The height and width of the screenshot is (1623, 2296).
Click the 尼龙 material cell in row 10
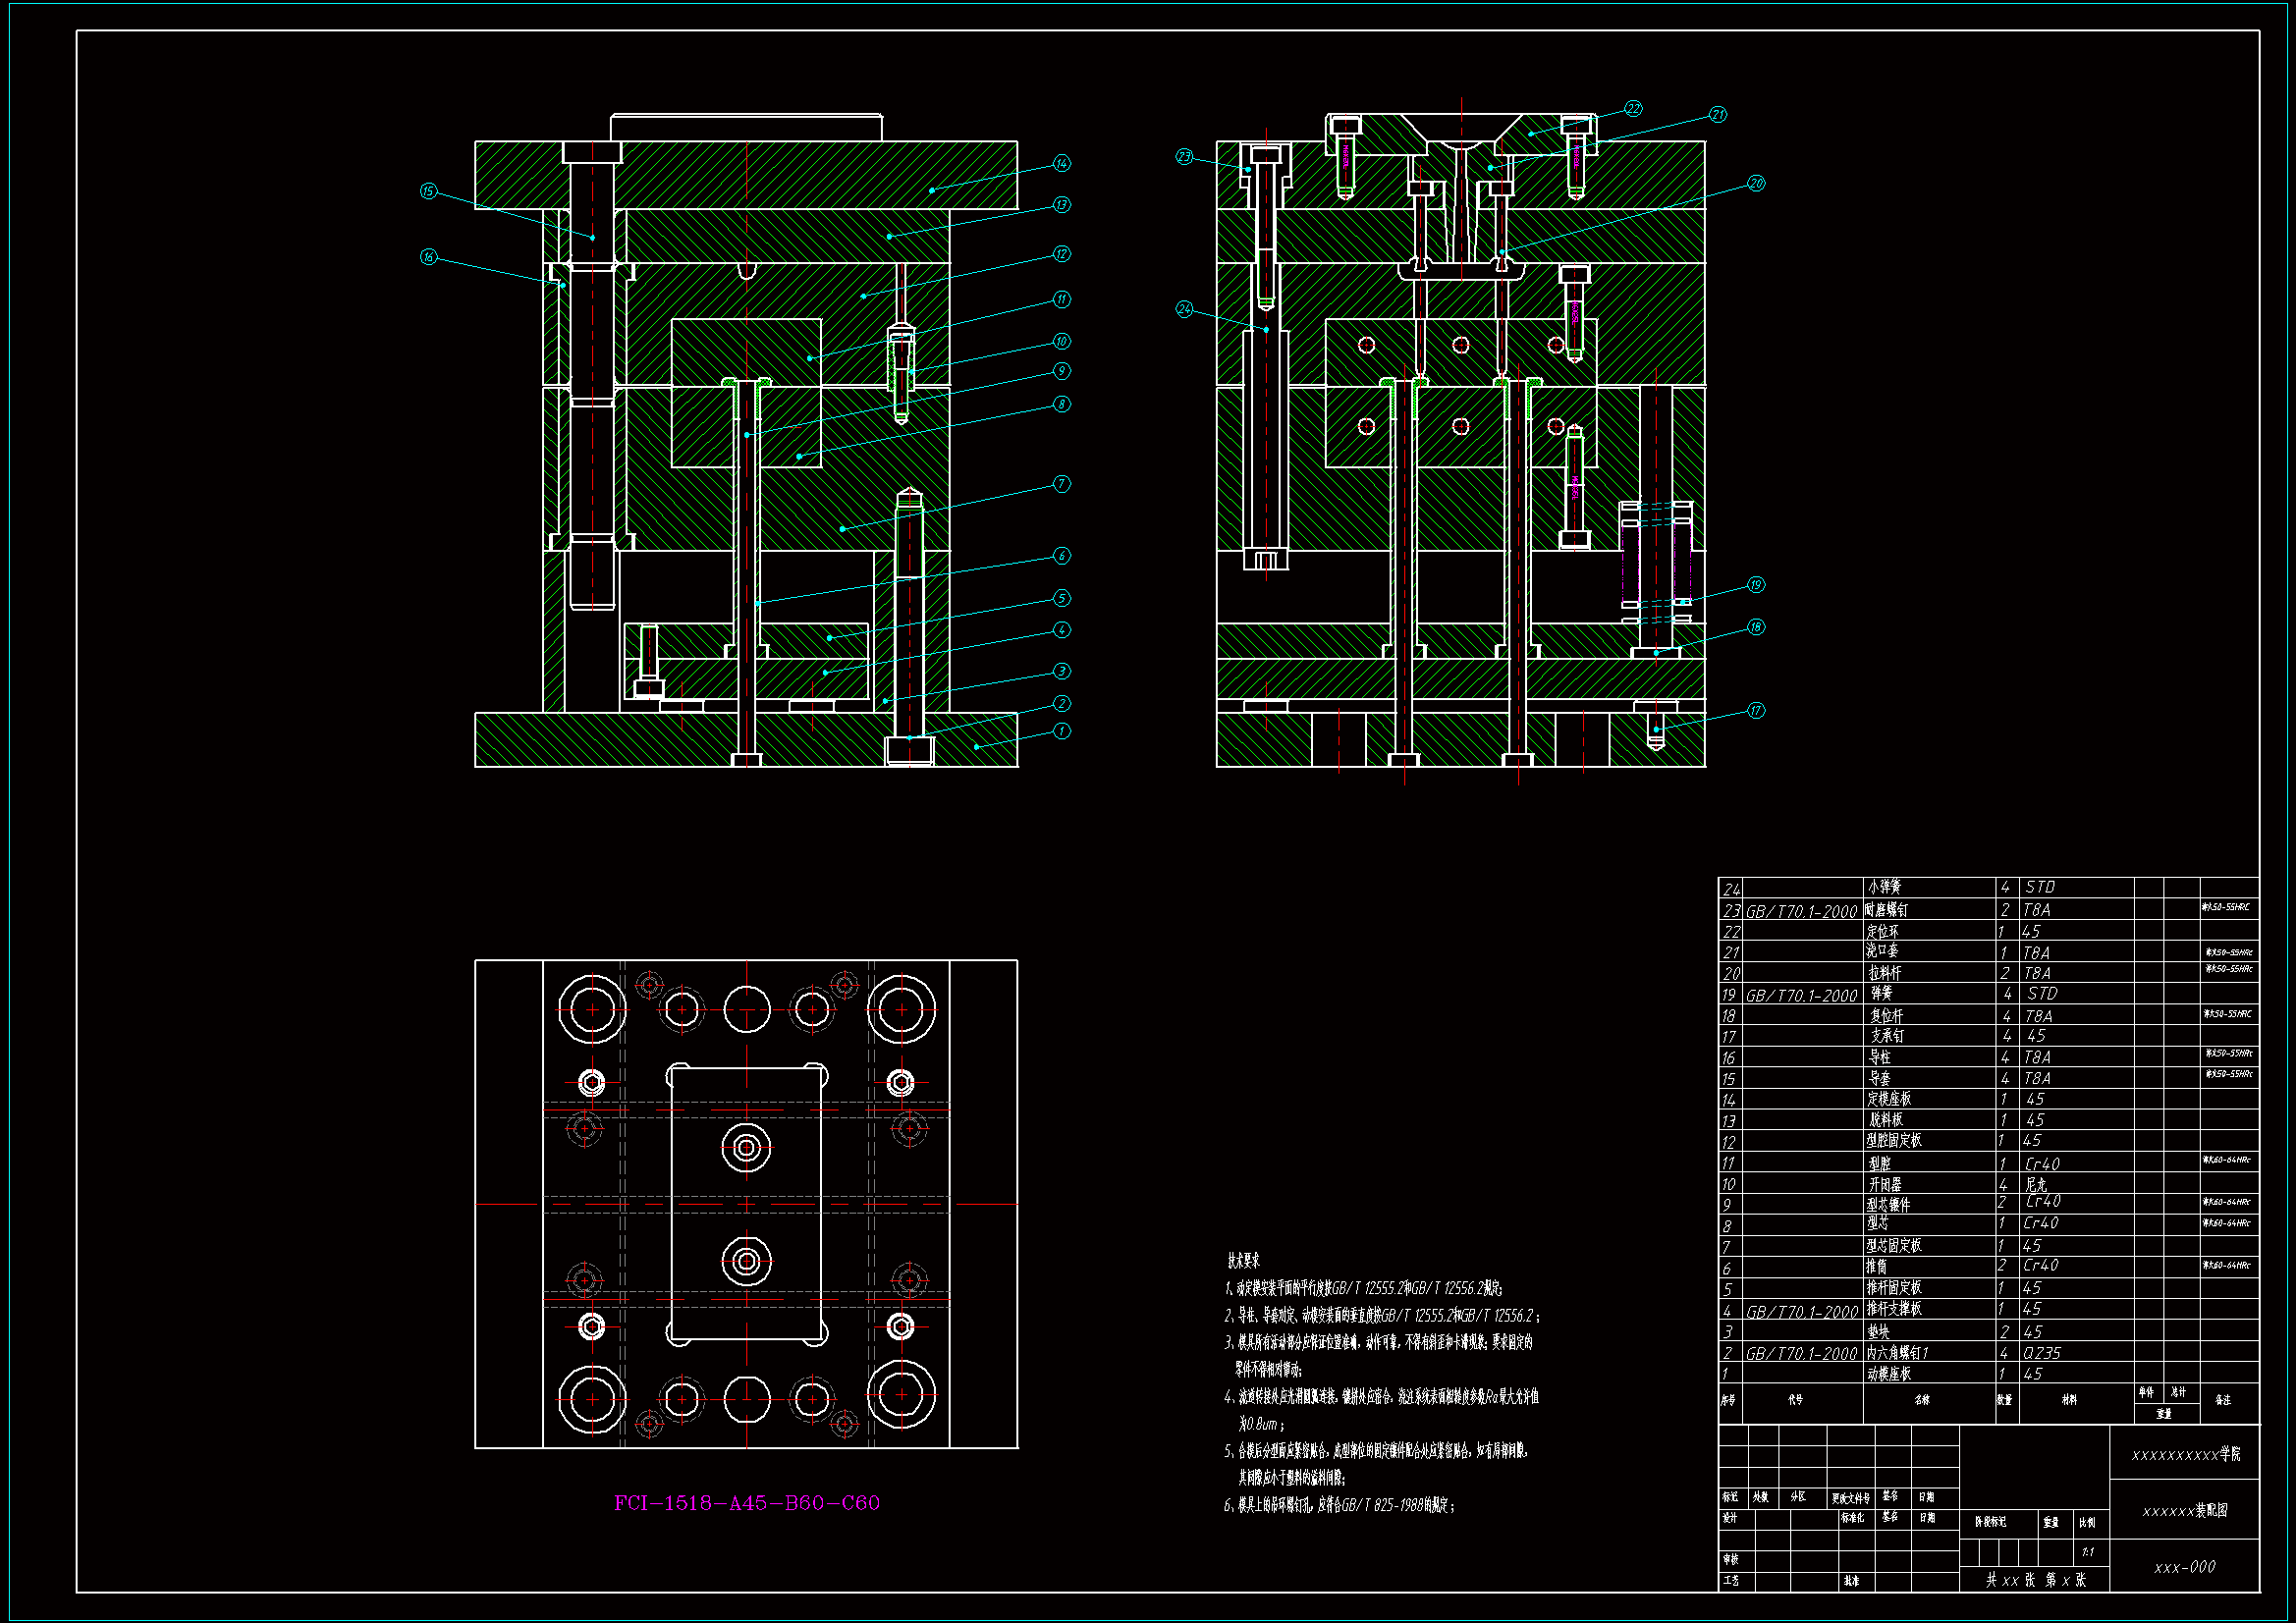pyautogui.click(x=2036, y=1184)
